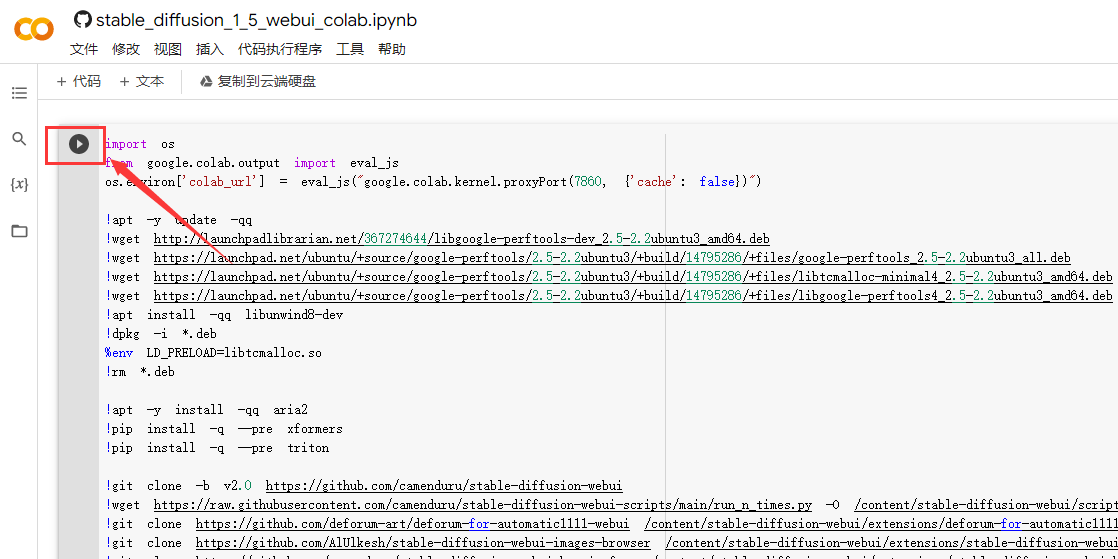Click the '!pip install -q --pre xformers' line
The image size is (1118, 559).
point(224,429)
